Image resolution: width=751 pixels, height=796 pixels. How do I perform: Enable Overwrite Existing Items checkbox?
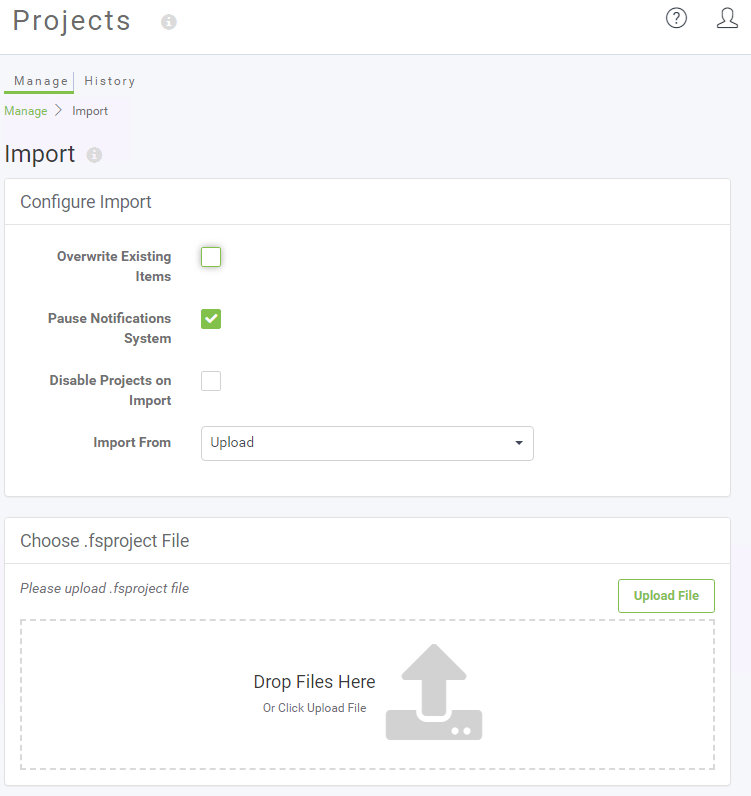[x=211, y=257]
